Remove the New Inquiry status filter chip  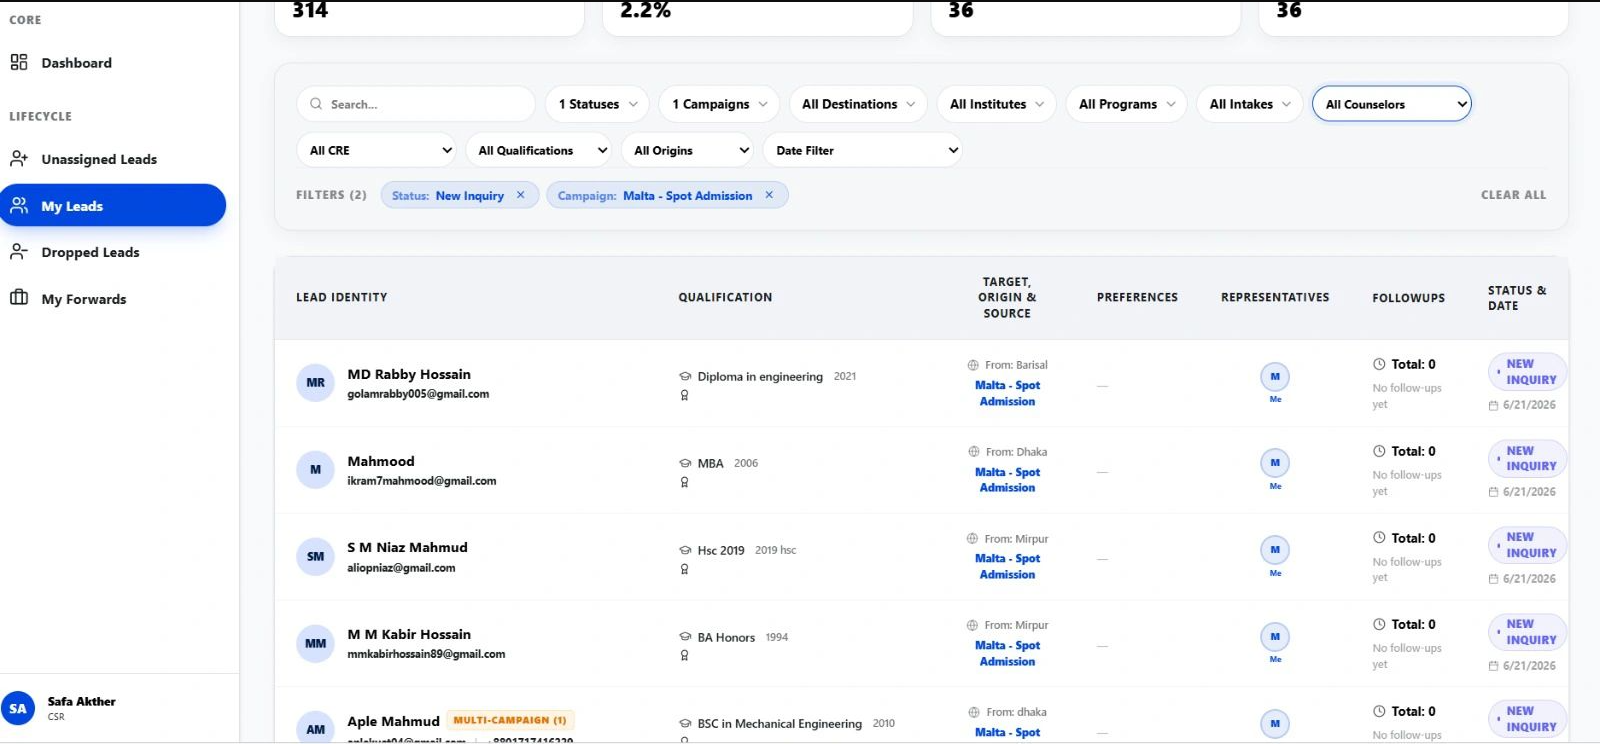point(520,195)
